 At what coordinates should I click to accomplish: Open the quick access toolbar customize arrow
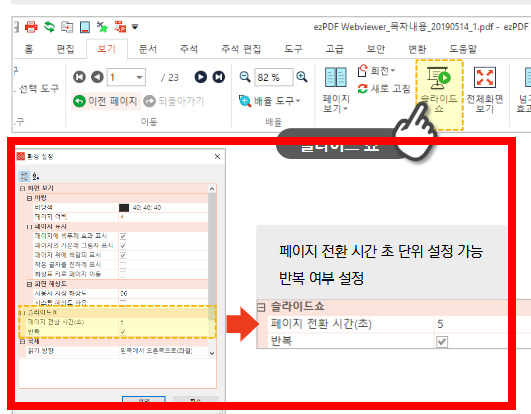click(135, 26)
